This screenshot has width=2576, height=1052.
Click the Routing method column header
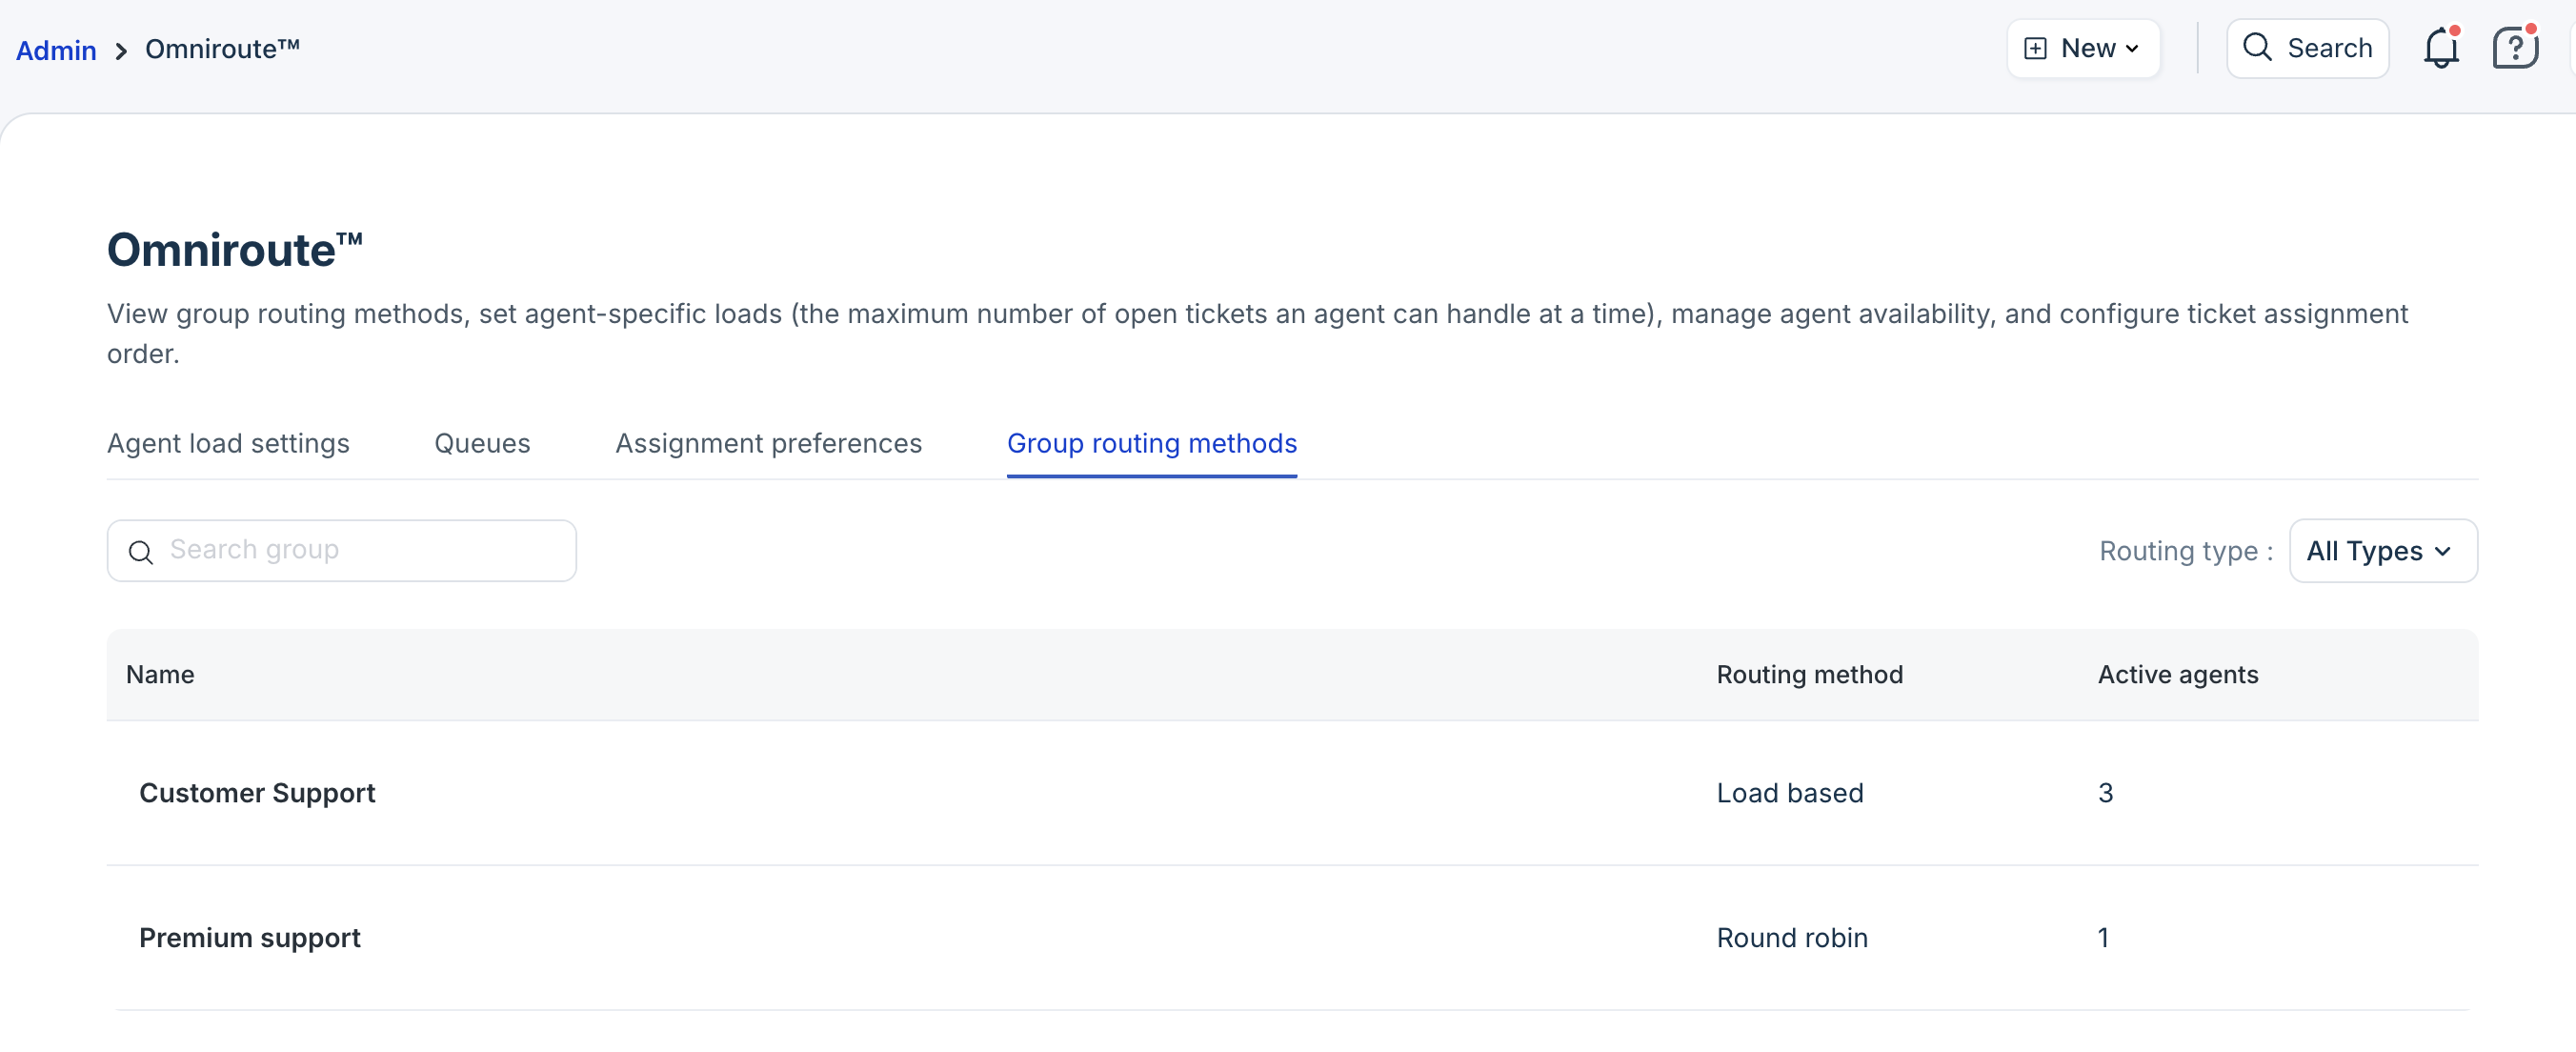1809,675
